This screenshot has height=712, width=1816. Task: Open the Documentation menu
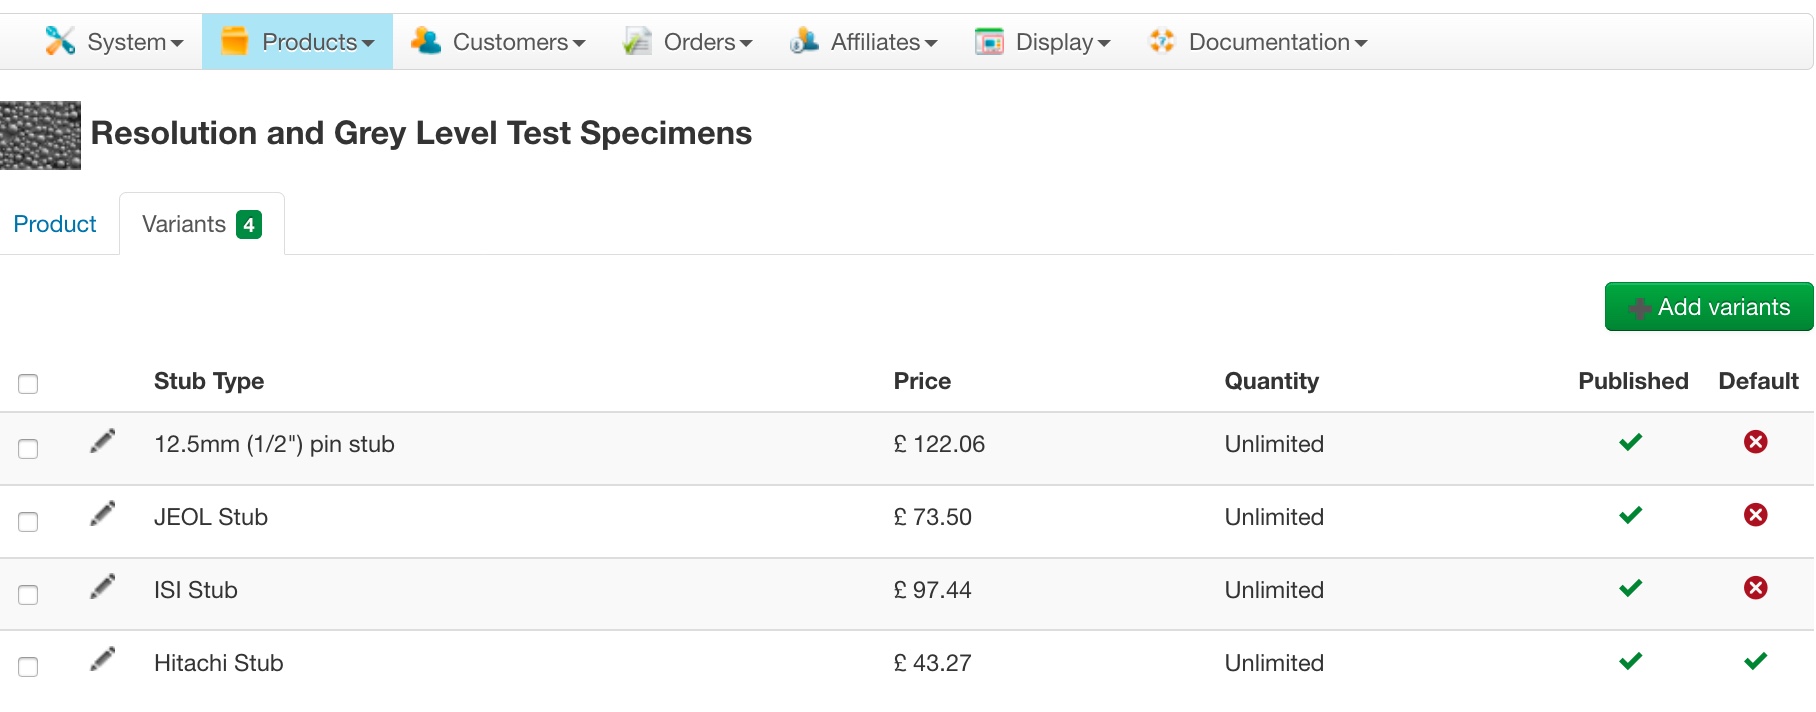pyautogui.click(x=1258, y=42)
